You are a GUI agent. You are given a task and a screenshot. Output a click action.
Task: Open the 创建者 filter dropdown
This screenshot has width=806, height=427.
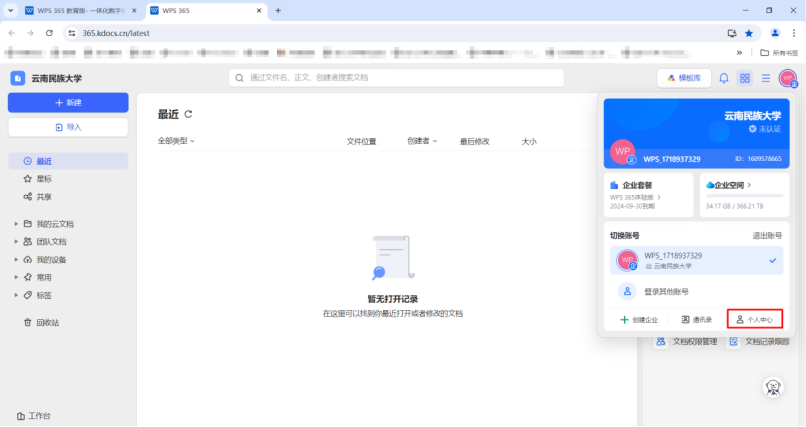[422, 141]
